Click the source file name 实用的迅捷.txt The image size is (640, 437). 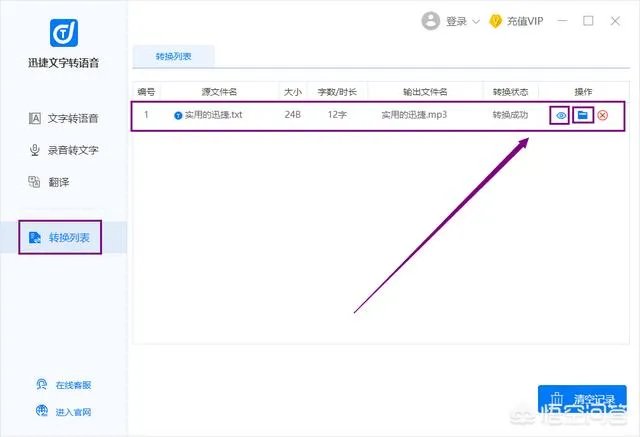[213, 115]
